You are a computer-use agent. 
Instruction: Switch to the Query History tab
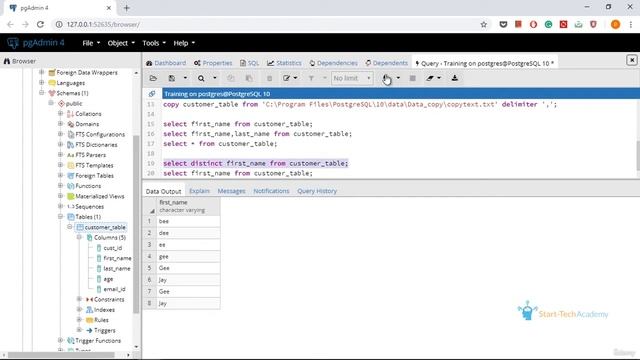(317, 191)
